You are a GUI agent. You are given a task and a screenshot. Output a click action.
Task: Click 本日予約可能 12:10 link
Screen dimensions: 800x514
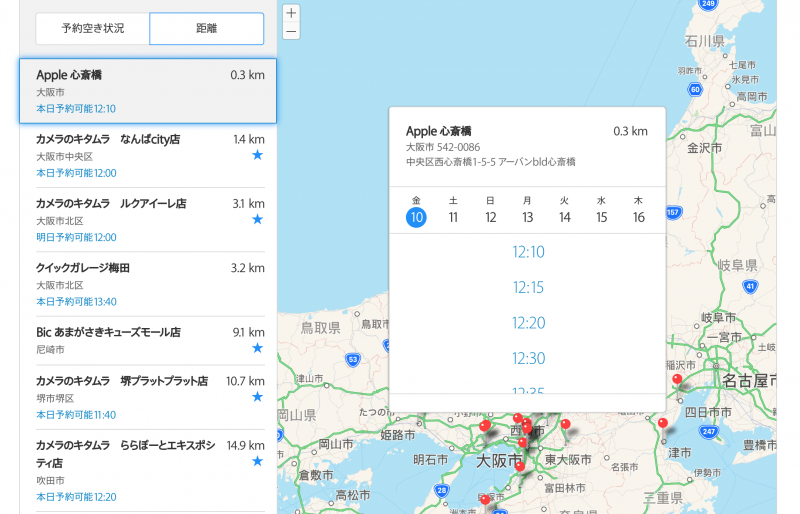(x=76, y=109)
